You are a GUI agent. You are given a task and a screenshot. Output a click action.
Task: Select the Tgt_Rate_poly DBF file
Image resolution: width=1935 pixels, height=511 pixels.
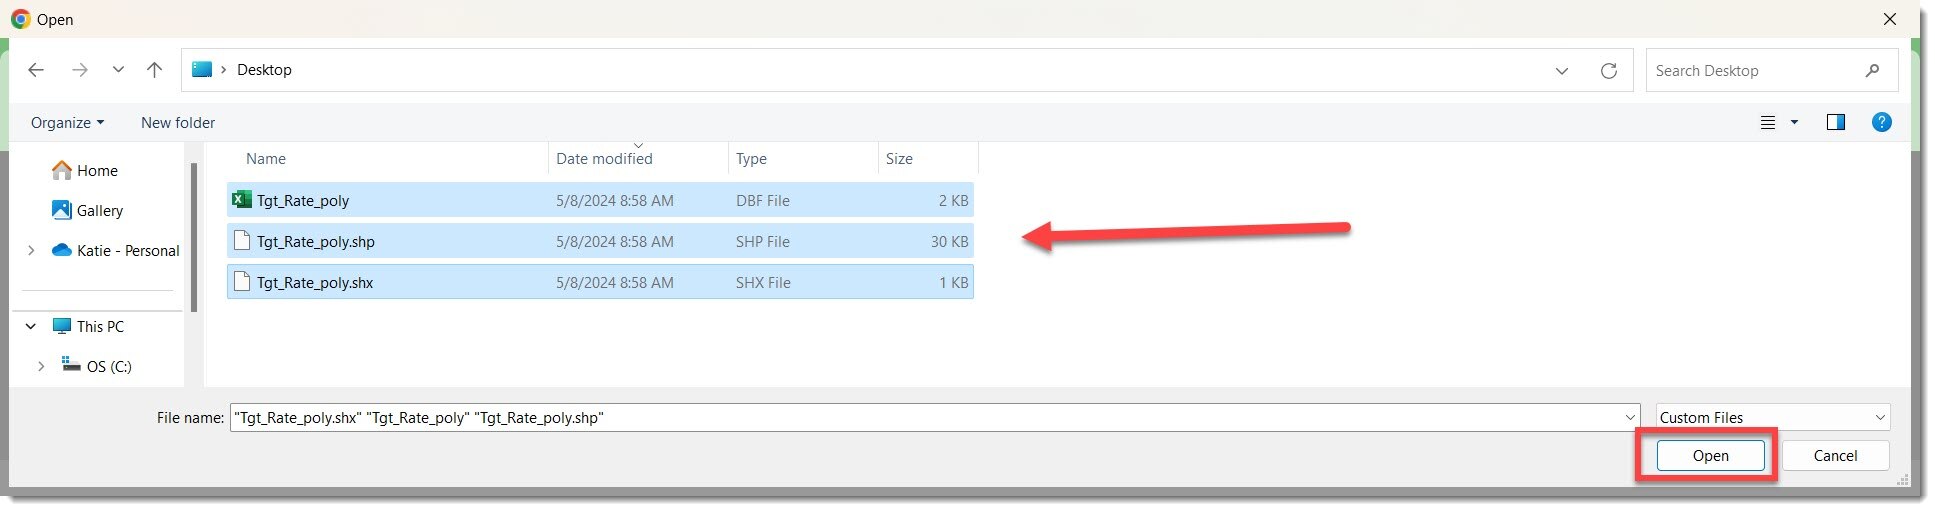[303, 201]
